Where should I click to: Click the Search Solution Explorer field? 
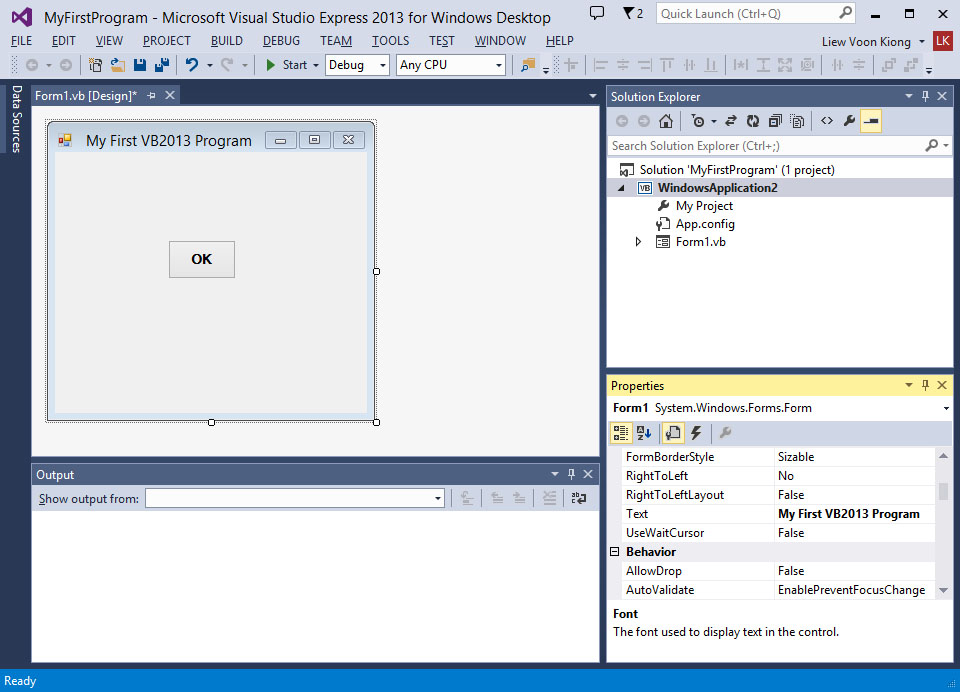779,146
